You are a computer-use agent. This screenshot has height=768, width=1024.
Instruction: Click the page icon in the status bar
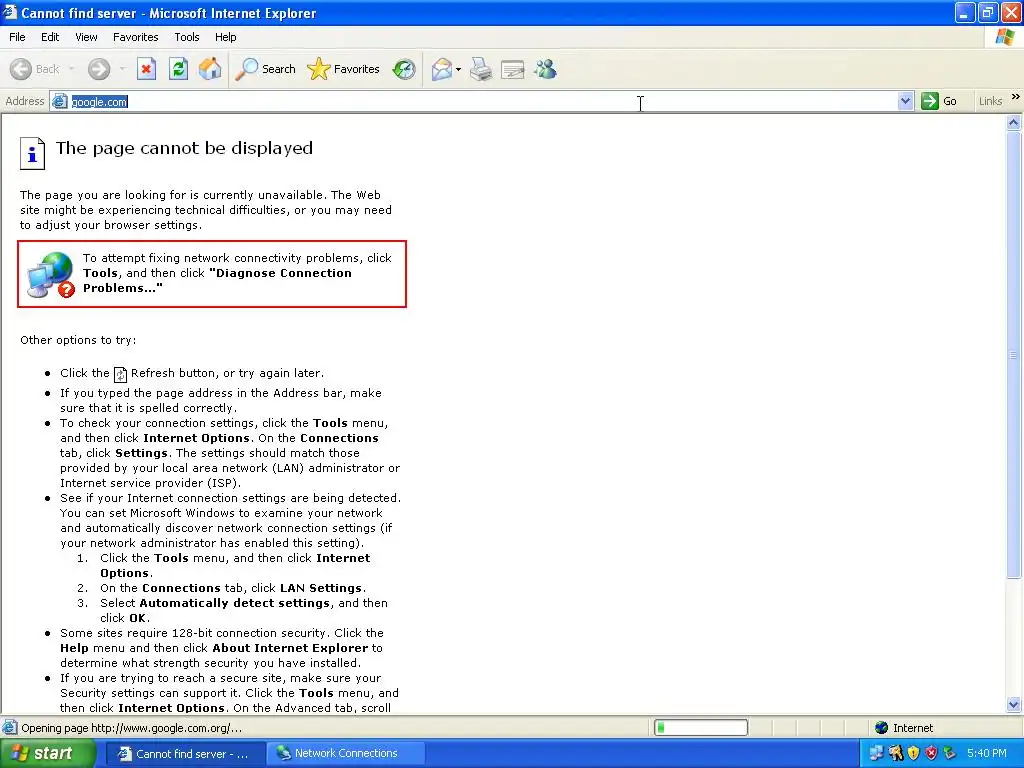[x=10, y=727]
